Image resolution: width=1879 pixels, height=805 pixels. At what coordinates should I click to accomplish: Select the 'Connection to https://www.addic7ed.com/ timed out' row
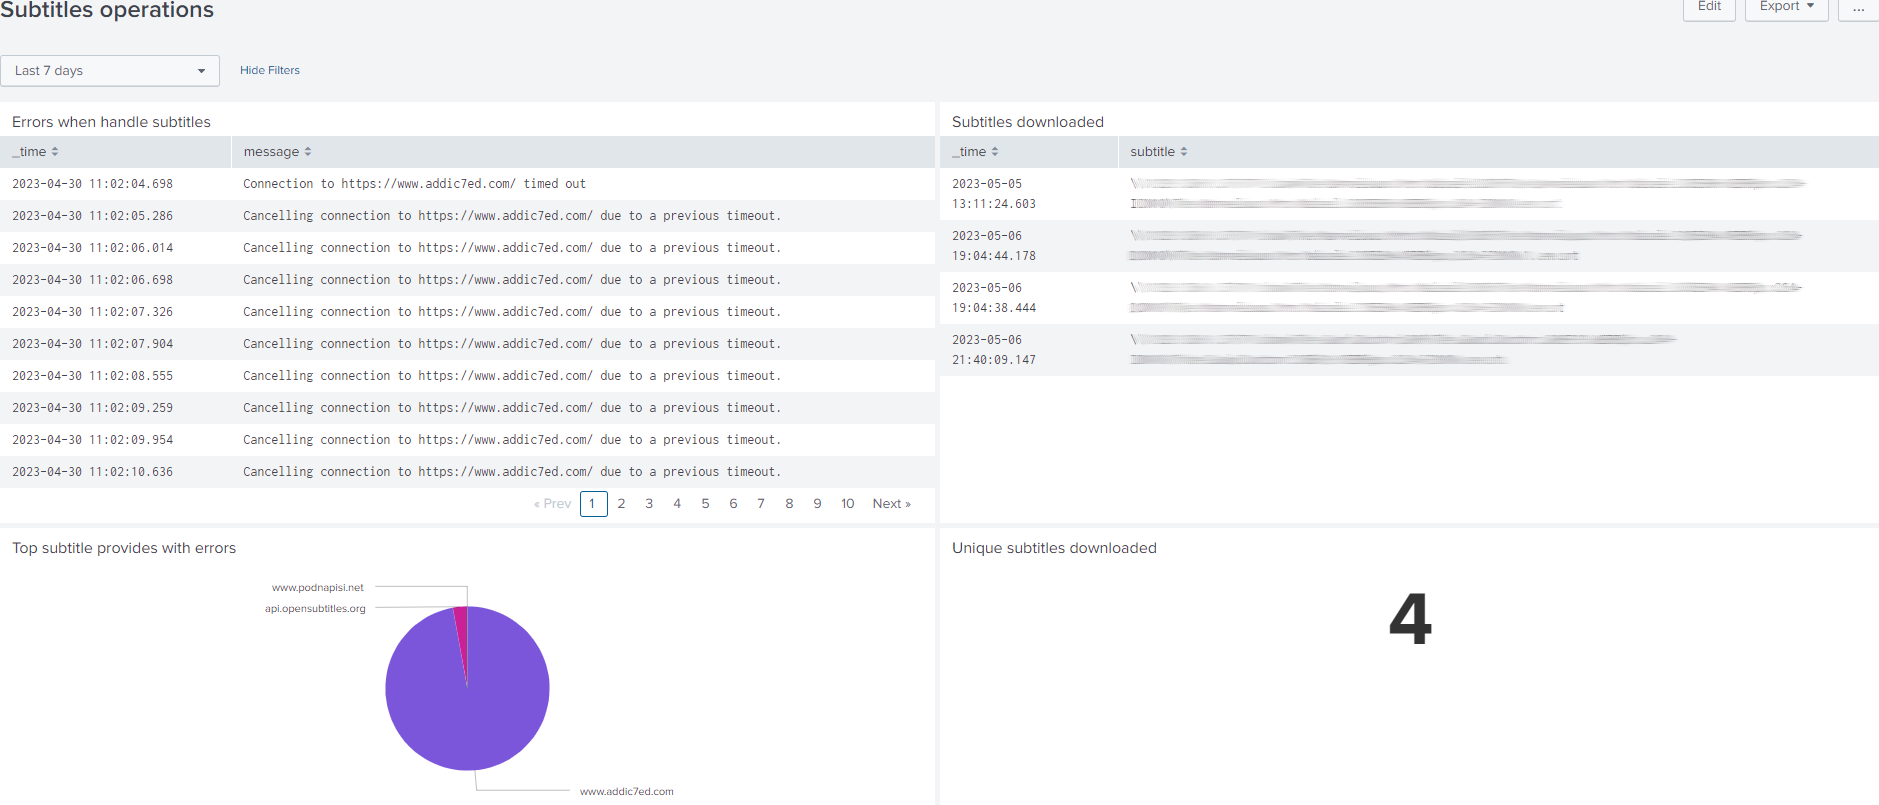467,184
